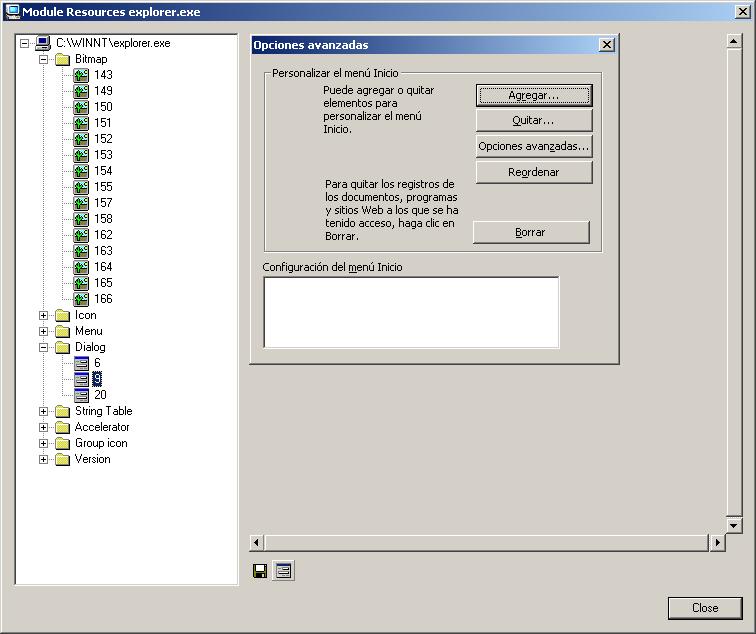Viewport: 756px width, 634px height.
Task: Click the Version folder icon
Action: point(62,459)
